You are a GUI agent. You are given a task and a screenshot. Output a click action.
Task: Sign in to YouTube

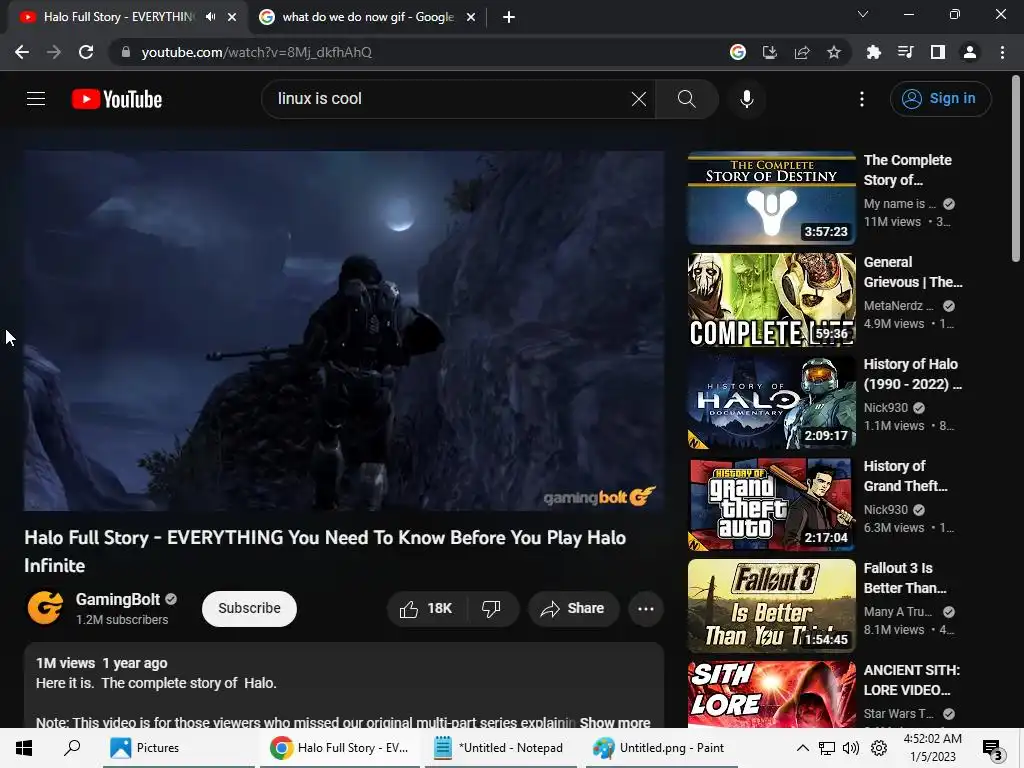pos(940,99)
